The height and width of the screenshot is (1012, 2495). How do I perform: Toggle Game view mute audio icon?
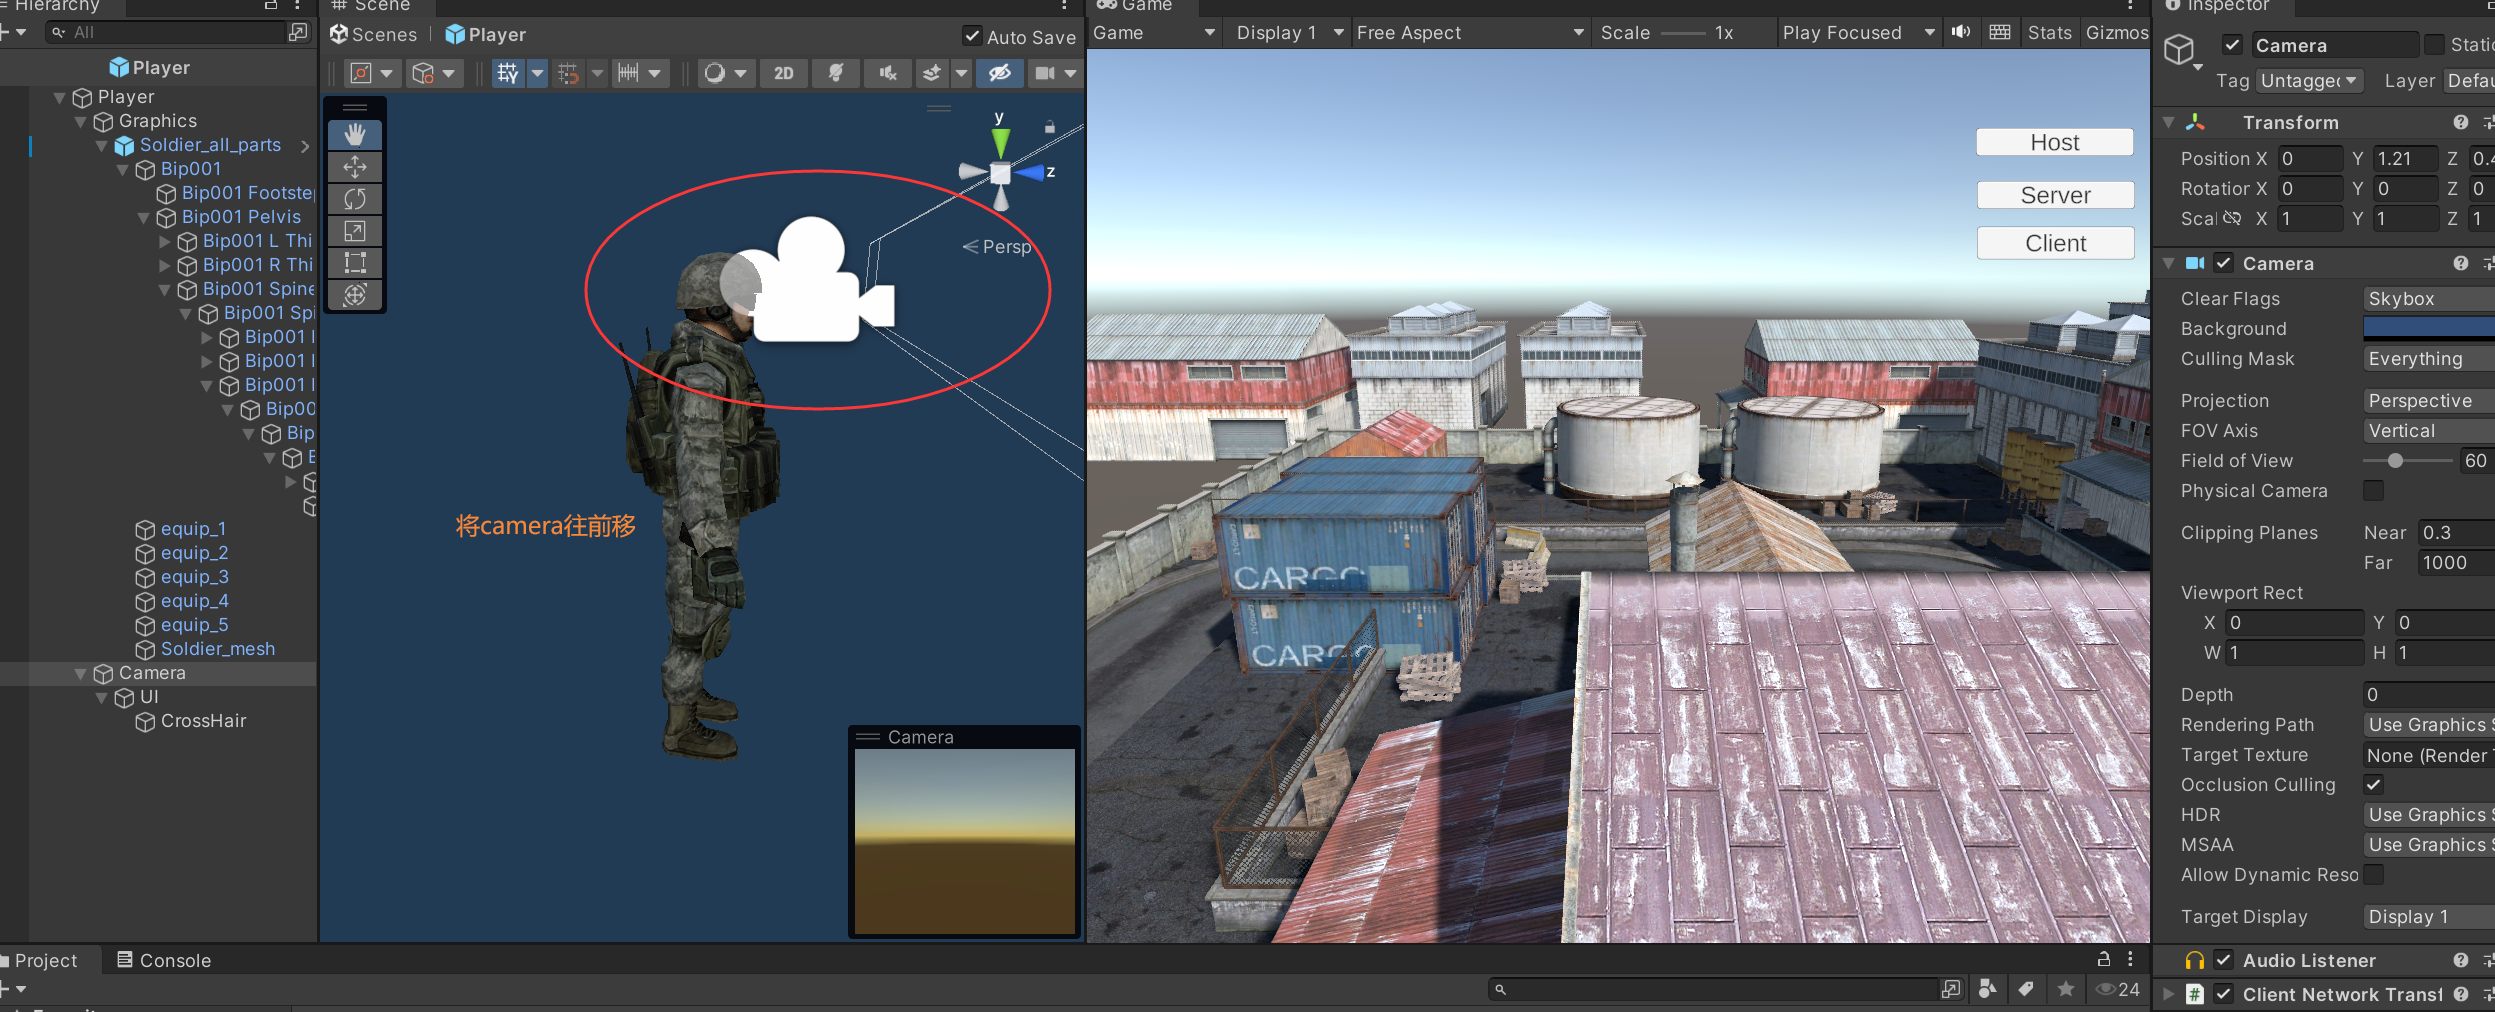point(1961,33)
